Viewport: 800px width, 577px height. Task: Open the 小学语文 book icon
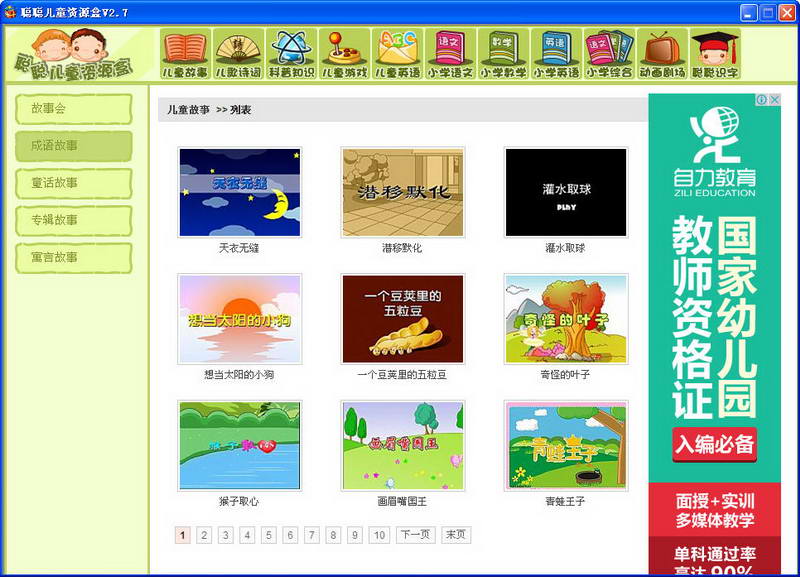pyautogui.click(x=451, y=54)
